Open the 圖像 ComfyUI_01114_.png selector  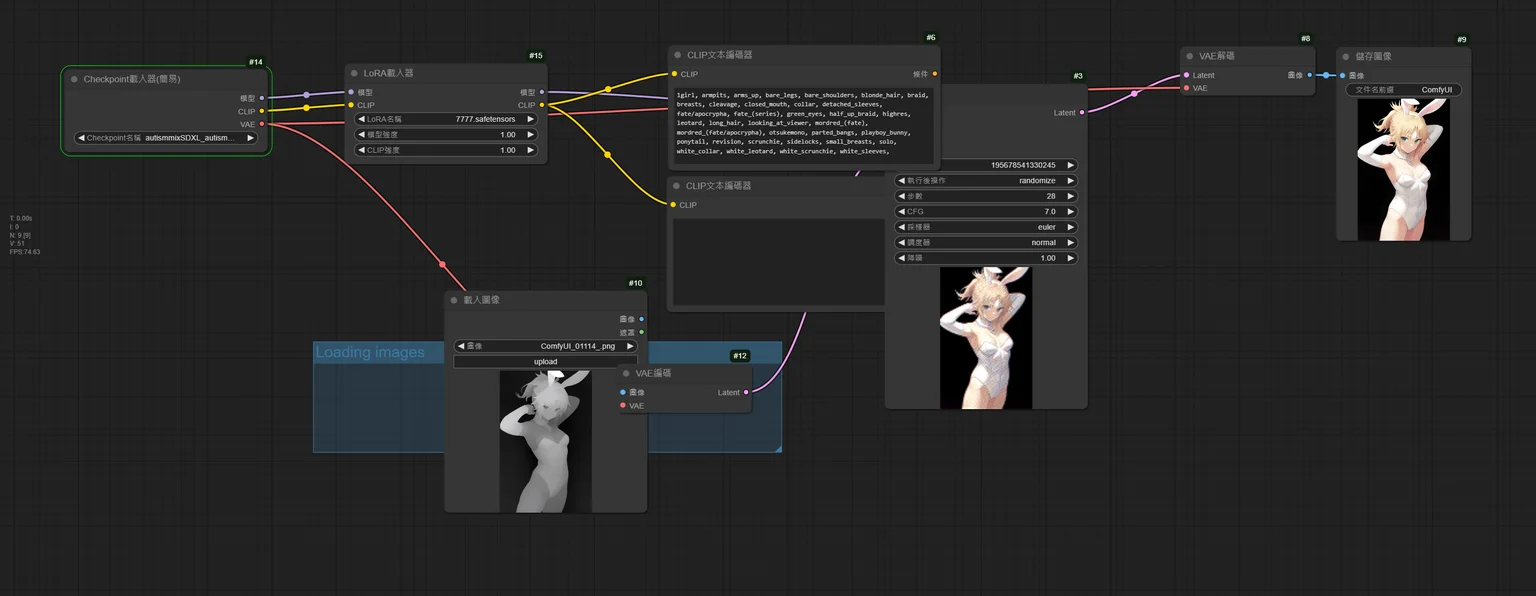(545, 346)
